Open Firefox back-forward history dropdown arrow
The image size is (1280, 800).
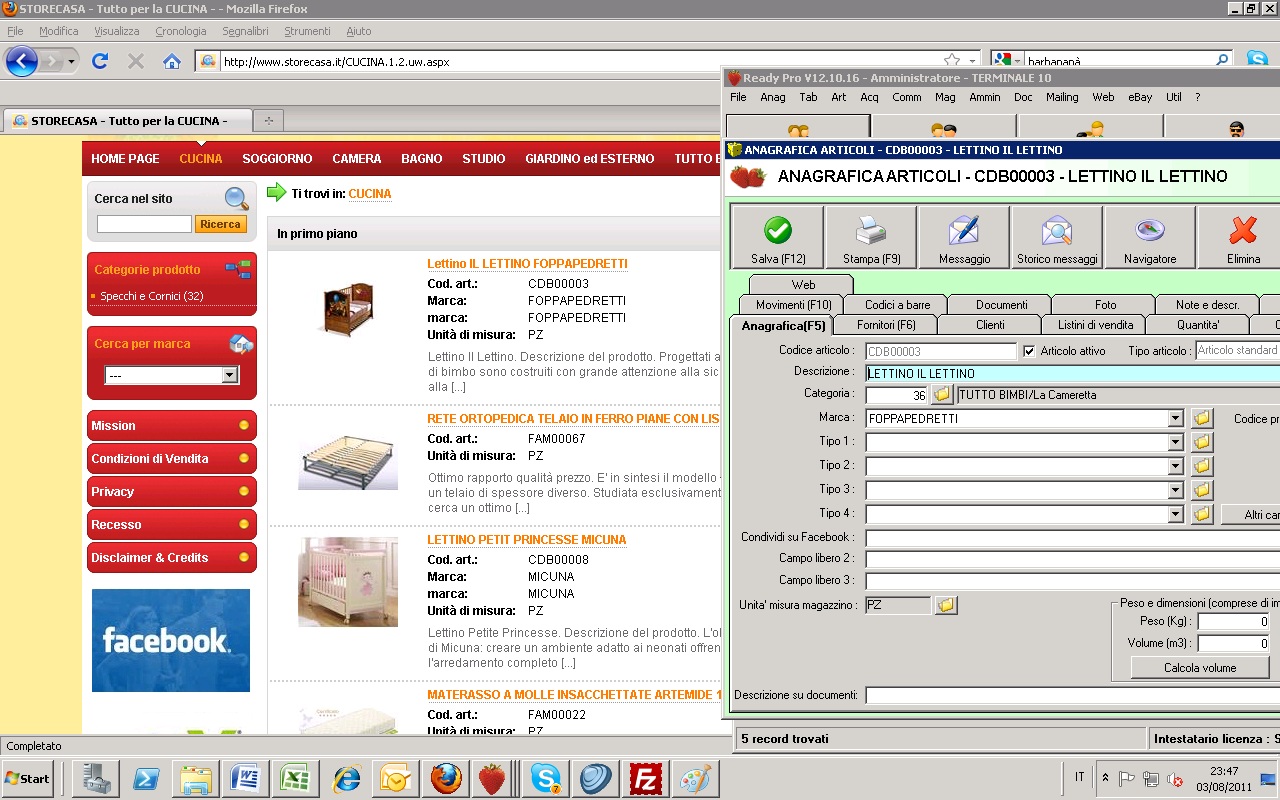point(71,62)
